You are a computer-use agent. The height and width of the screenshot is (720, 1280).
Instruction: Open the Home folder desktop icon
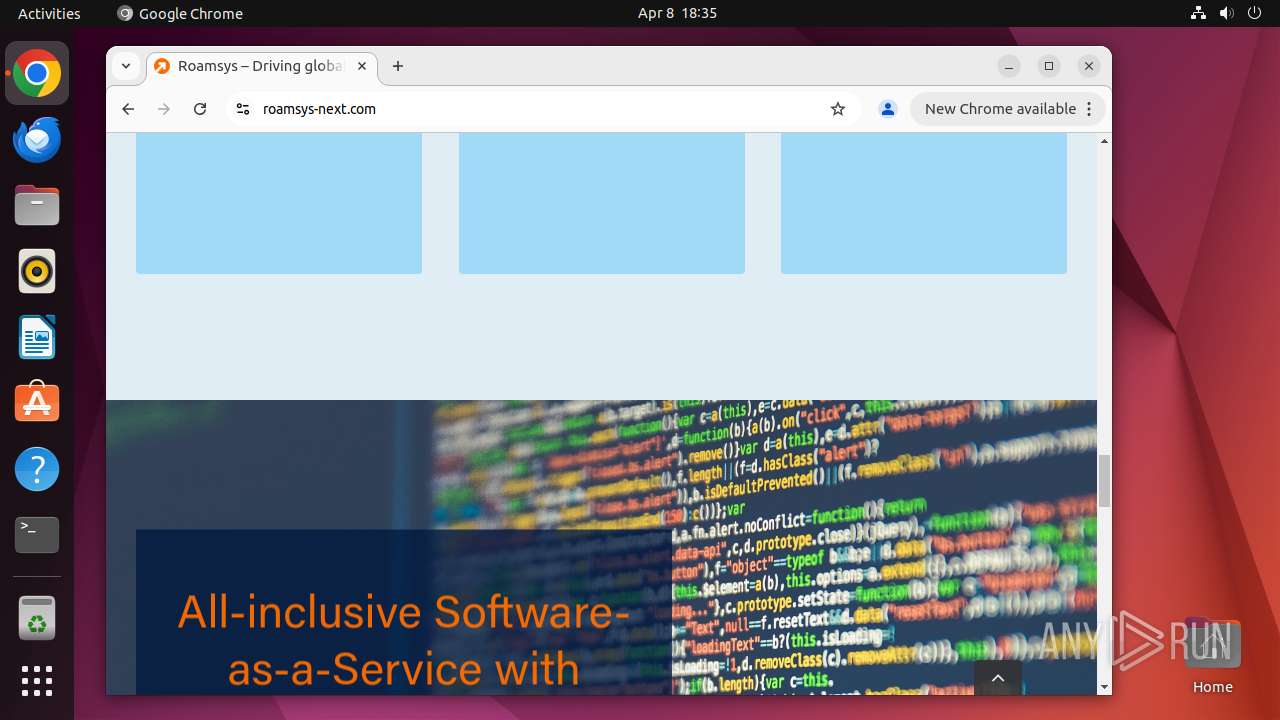pos(1212,656)
